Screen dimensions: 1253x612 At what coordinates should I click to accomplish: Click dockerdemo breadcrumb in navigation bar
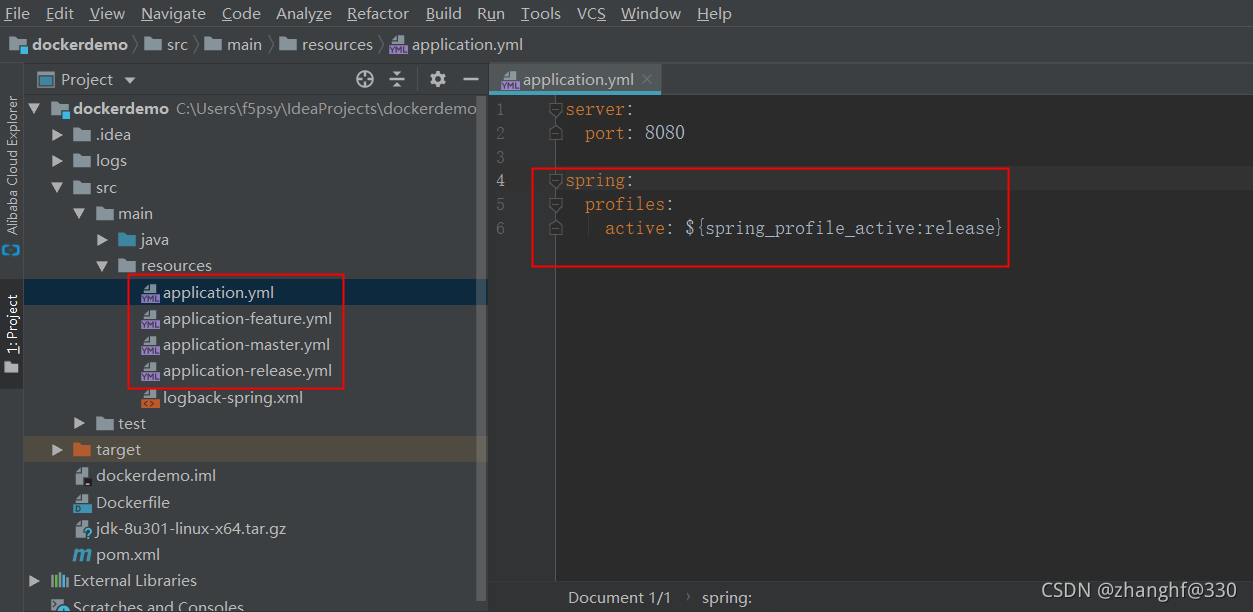coord(69,44)
